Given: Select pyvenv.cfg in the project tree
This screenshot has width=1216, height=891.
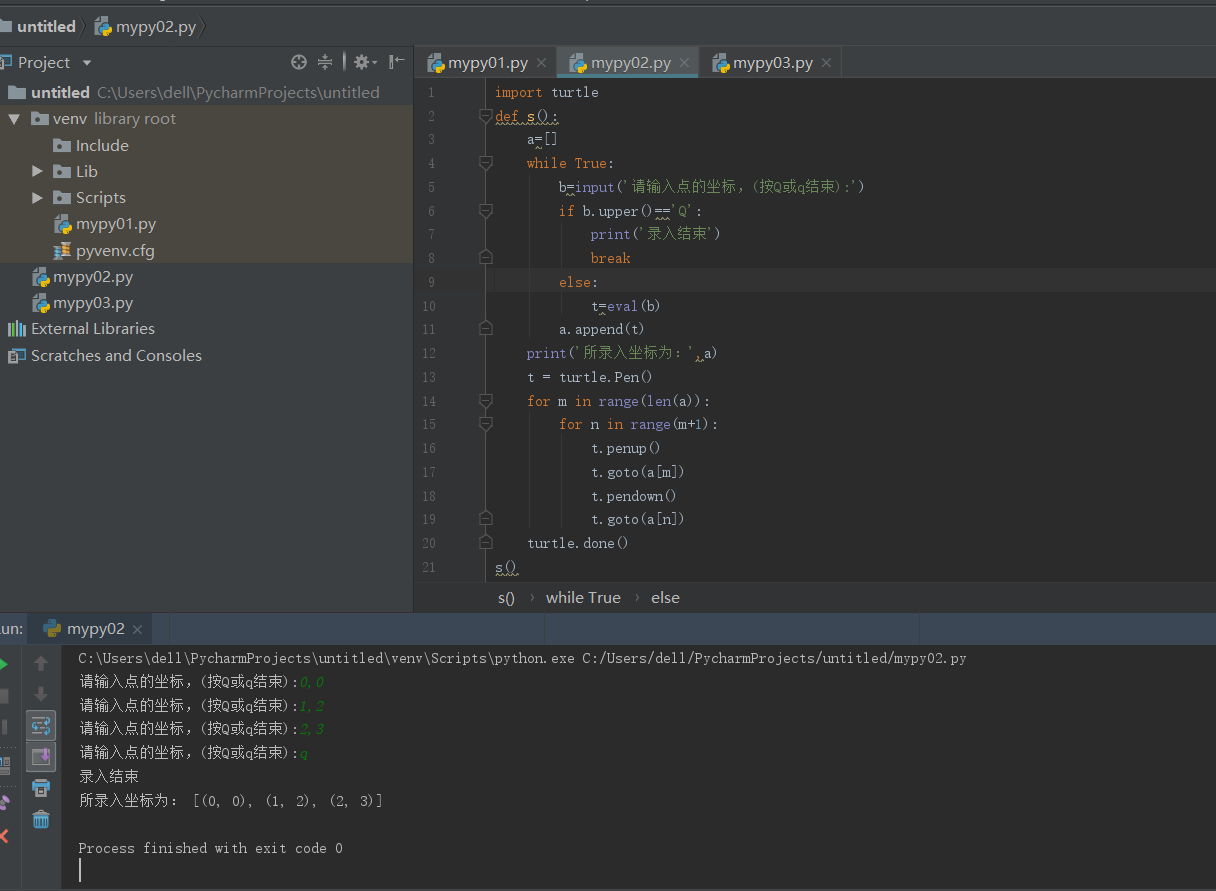Looking at the screenshot, I should coord(206,251).
